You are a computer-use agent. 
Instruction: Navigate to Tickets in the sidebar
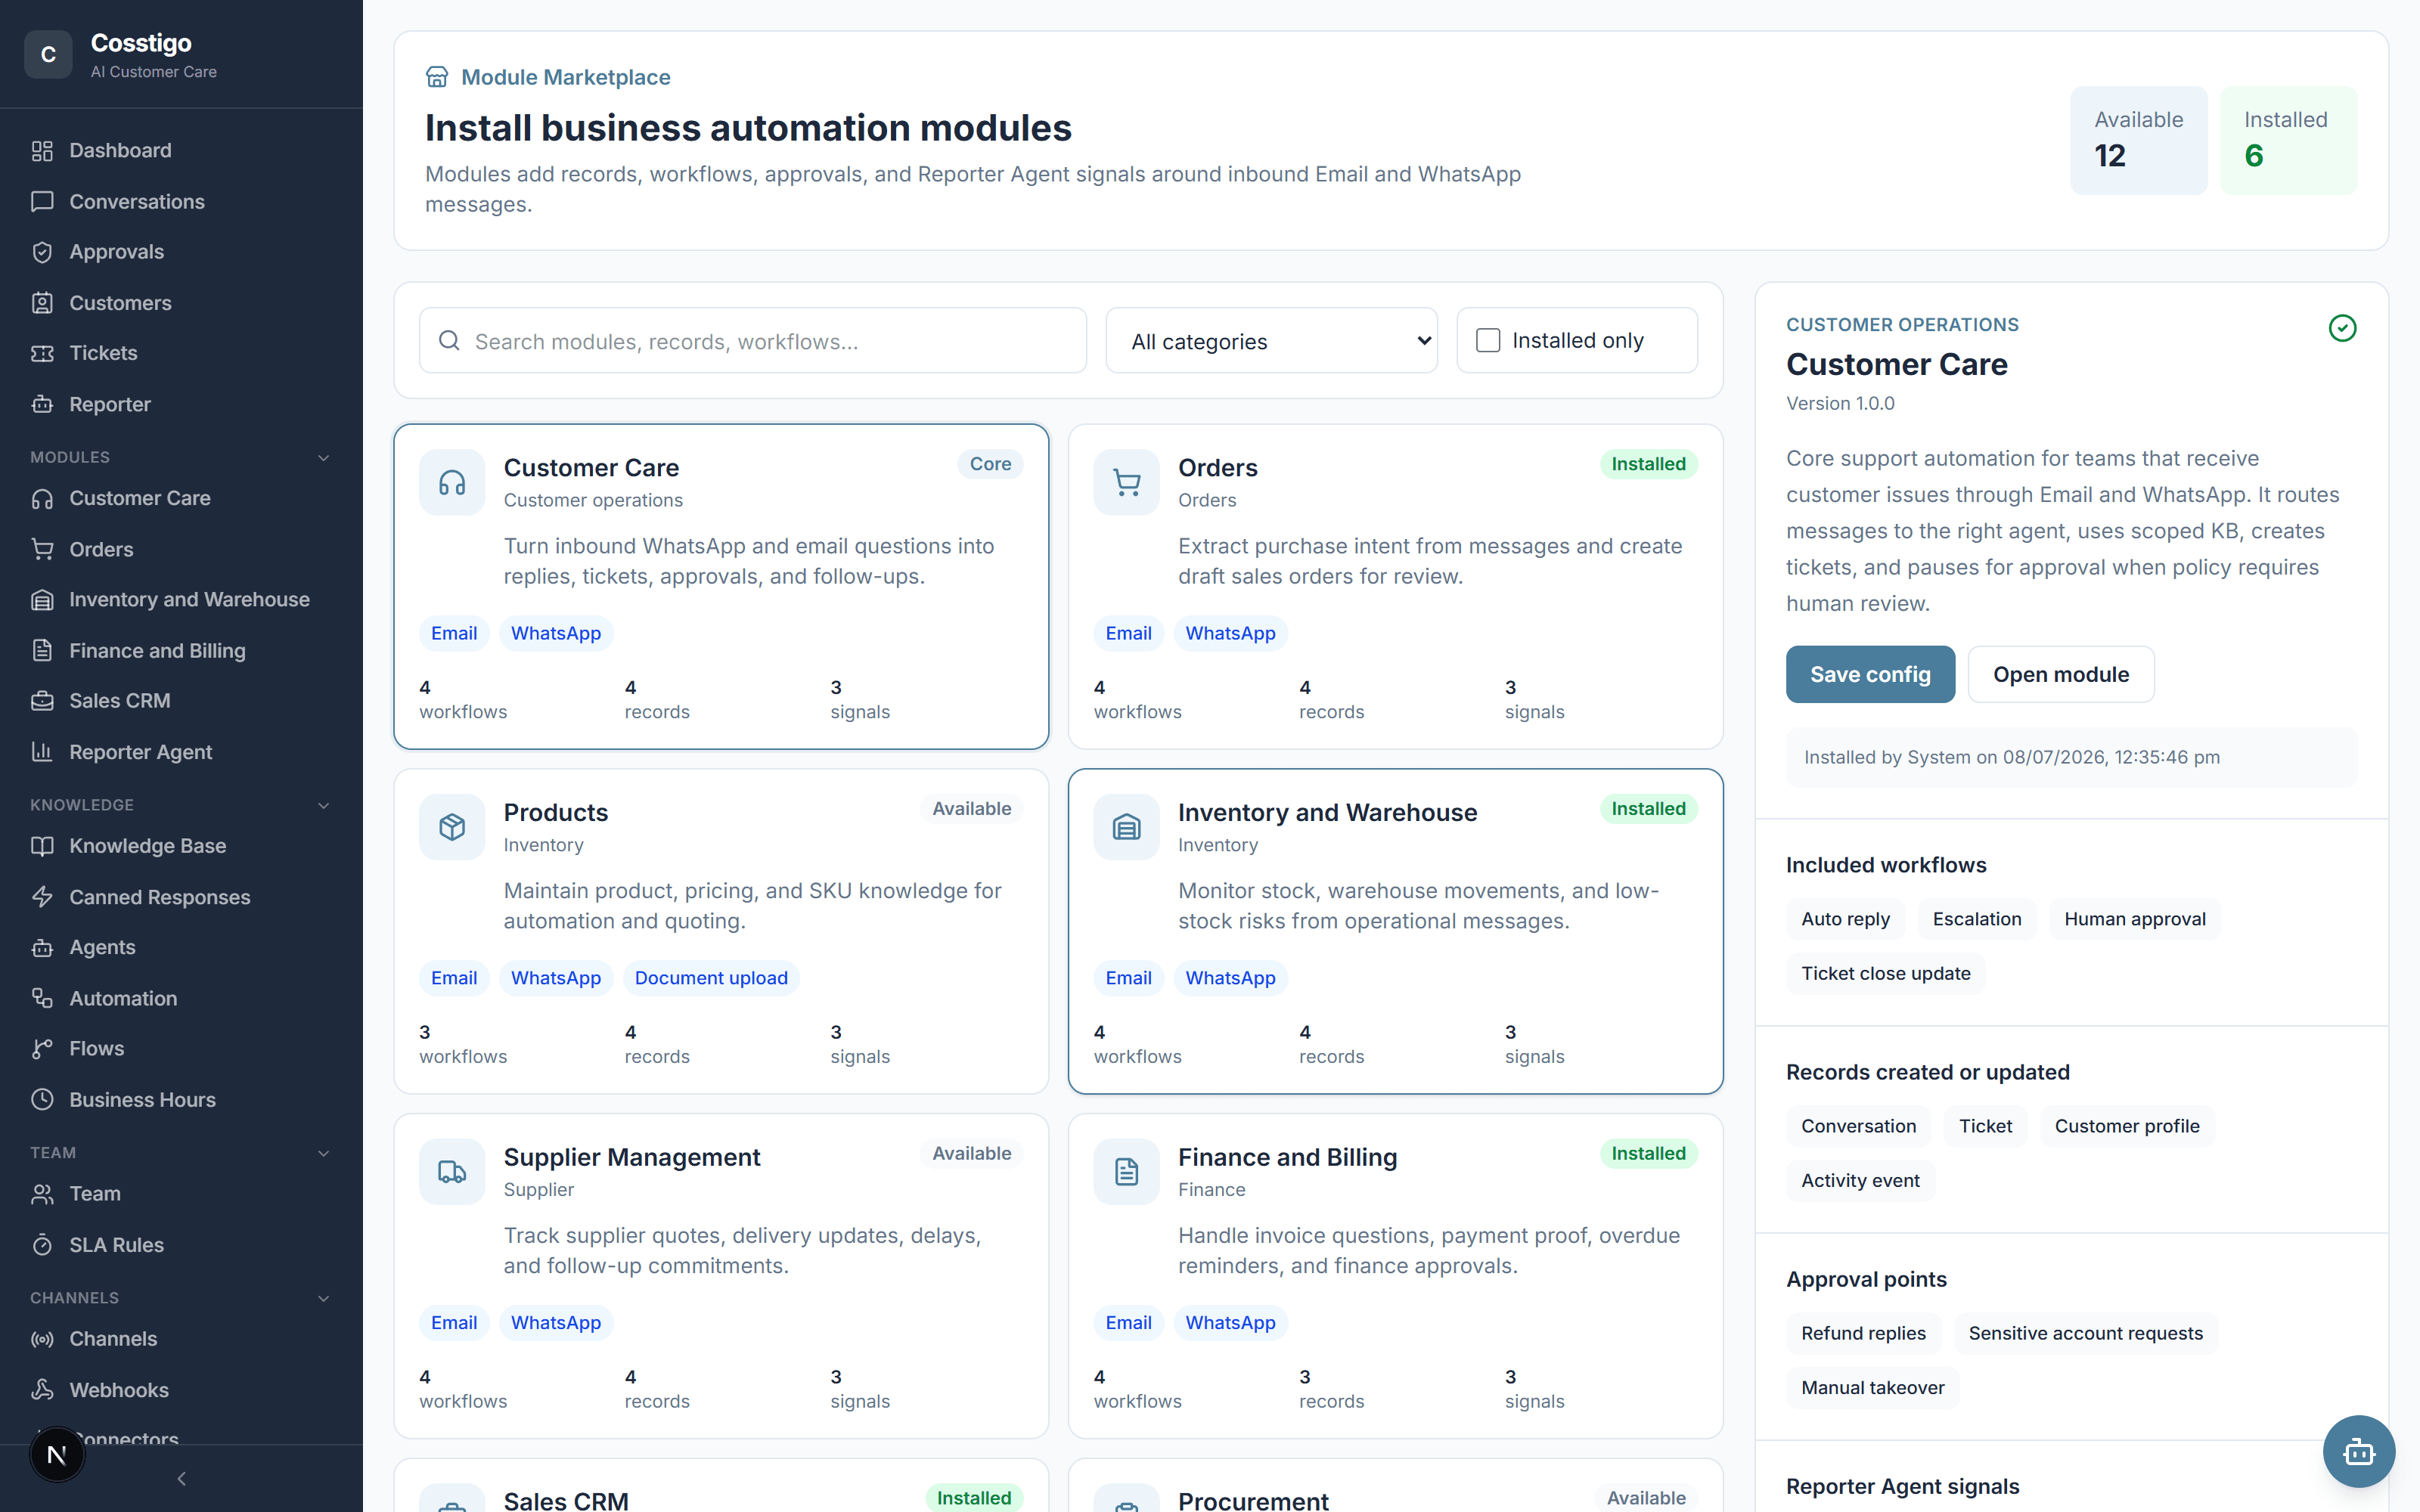tap(181, 353)
